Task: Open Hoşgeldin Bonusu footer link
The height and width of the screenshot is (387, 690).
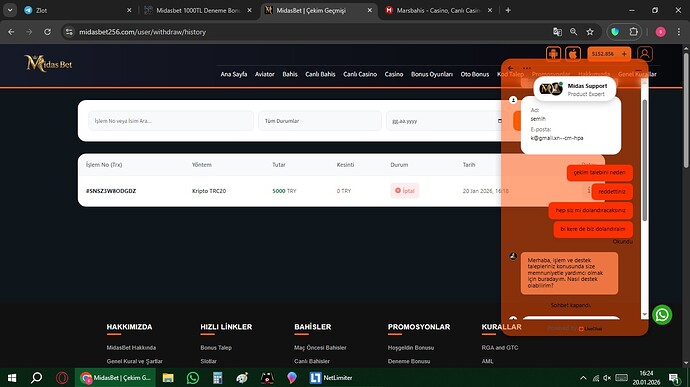Action: click(411, 347)
